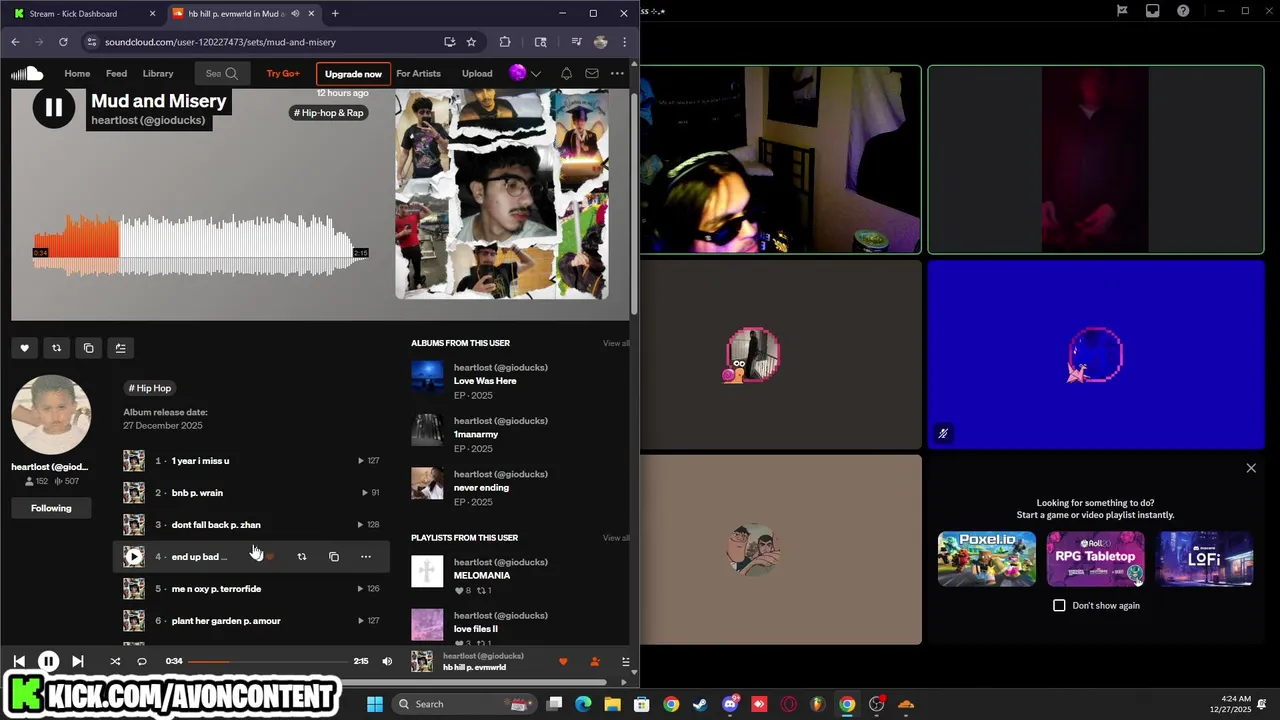Open the 1manarmy album
This screenshot has height=720, width=1280.
476,434
